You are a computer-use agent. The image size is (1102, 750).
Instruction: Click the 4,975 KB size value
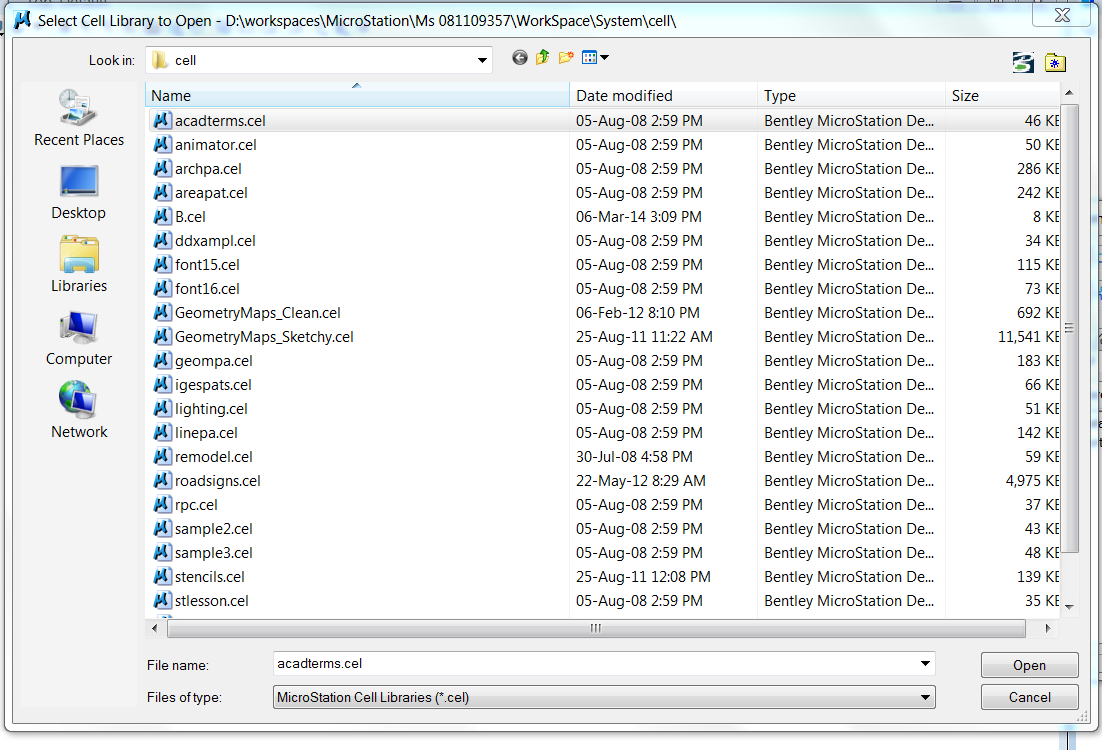point(1032,481)
